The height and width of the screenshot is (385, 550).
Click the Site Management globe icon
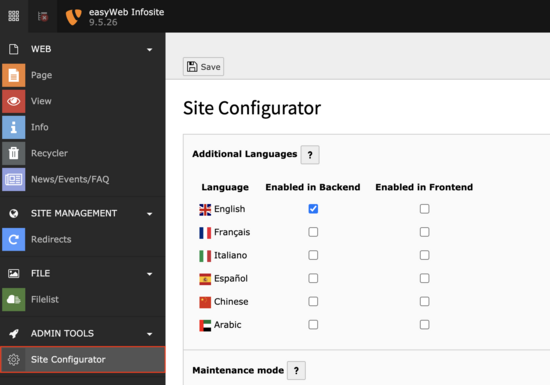(x=14, y=214)
